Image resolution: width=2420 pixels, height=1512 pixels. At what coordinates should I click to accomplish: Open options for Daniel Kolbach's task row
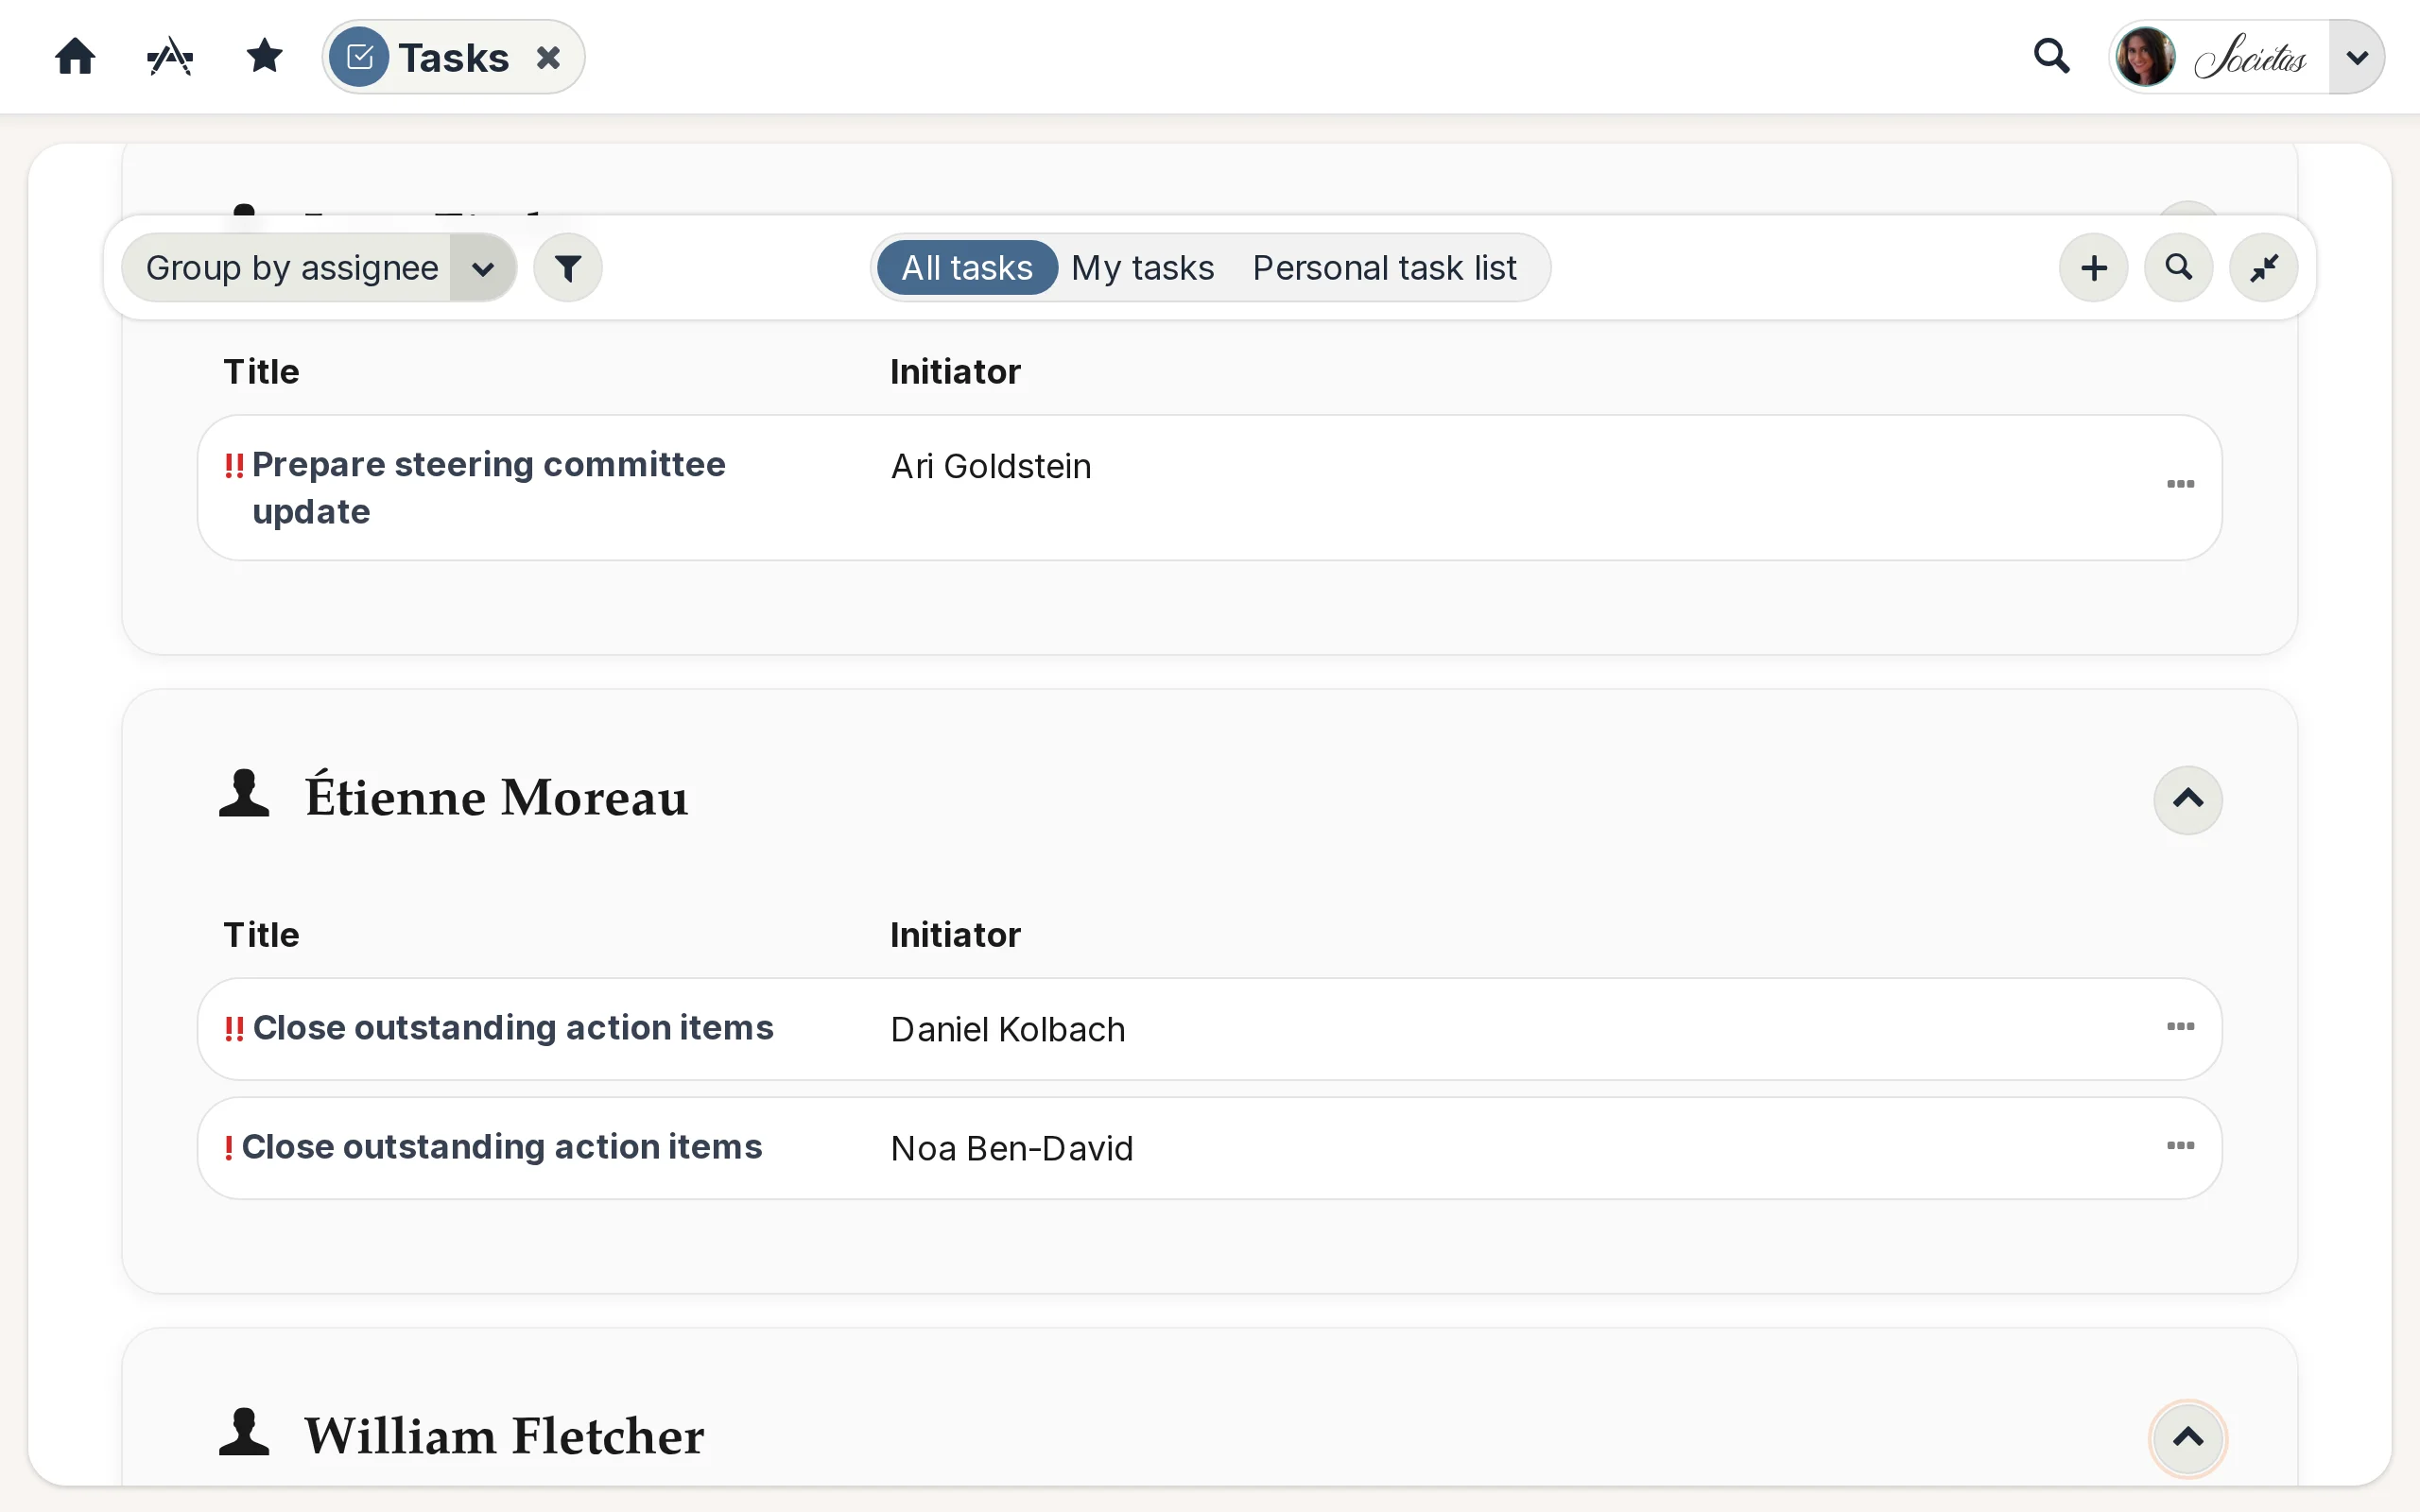[2180, 1027]
